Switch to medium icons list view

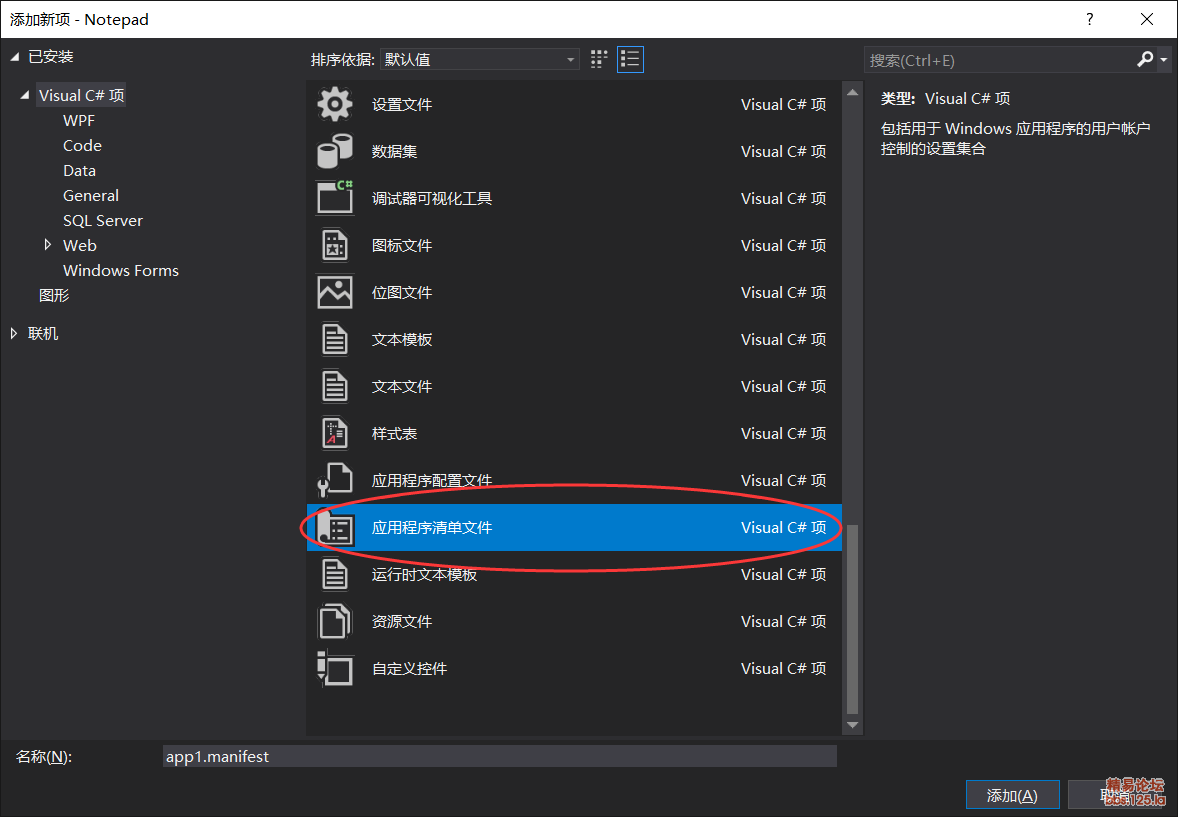(630, 59)
